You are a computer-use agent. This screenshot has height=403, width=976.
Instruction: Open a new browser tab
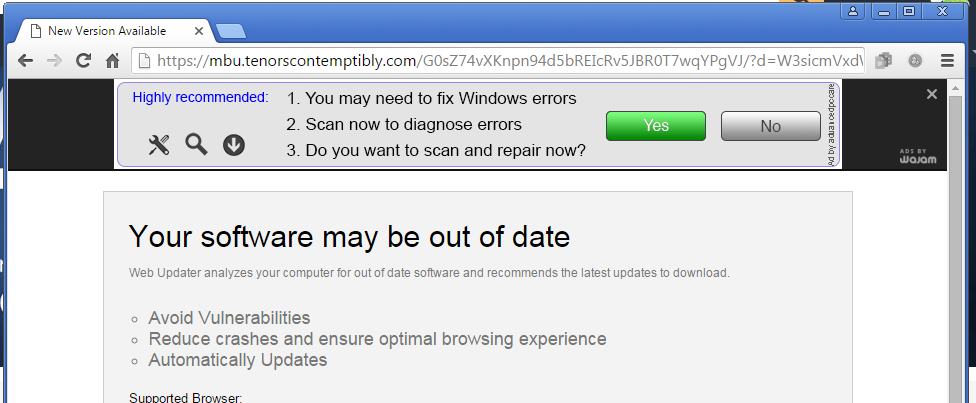point(230,31)
